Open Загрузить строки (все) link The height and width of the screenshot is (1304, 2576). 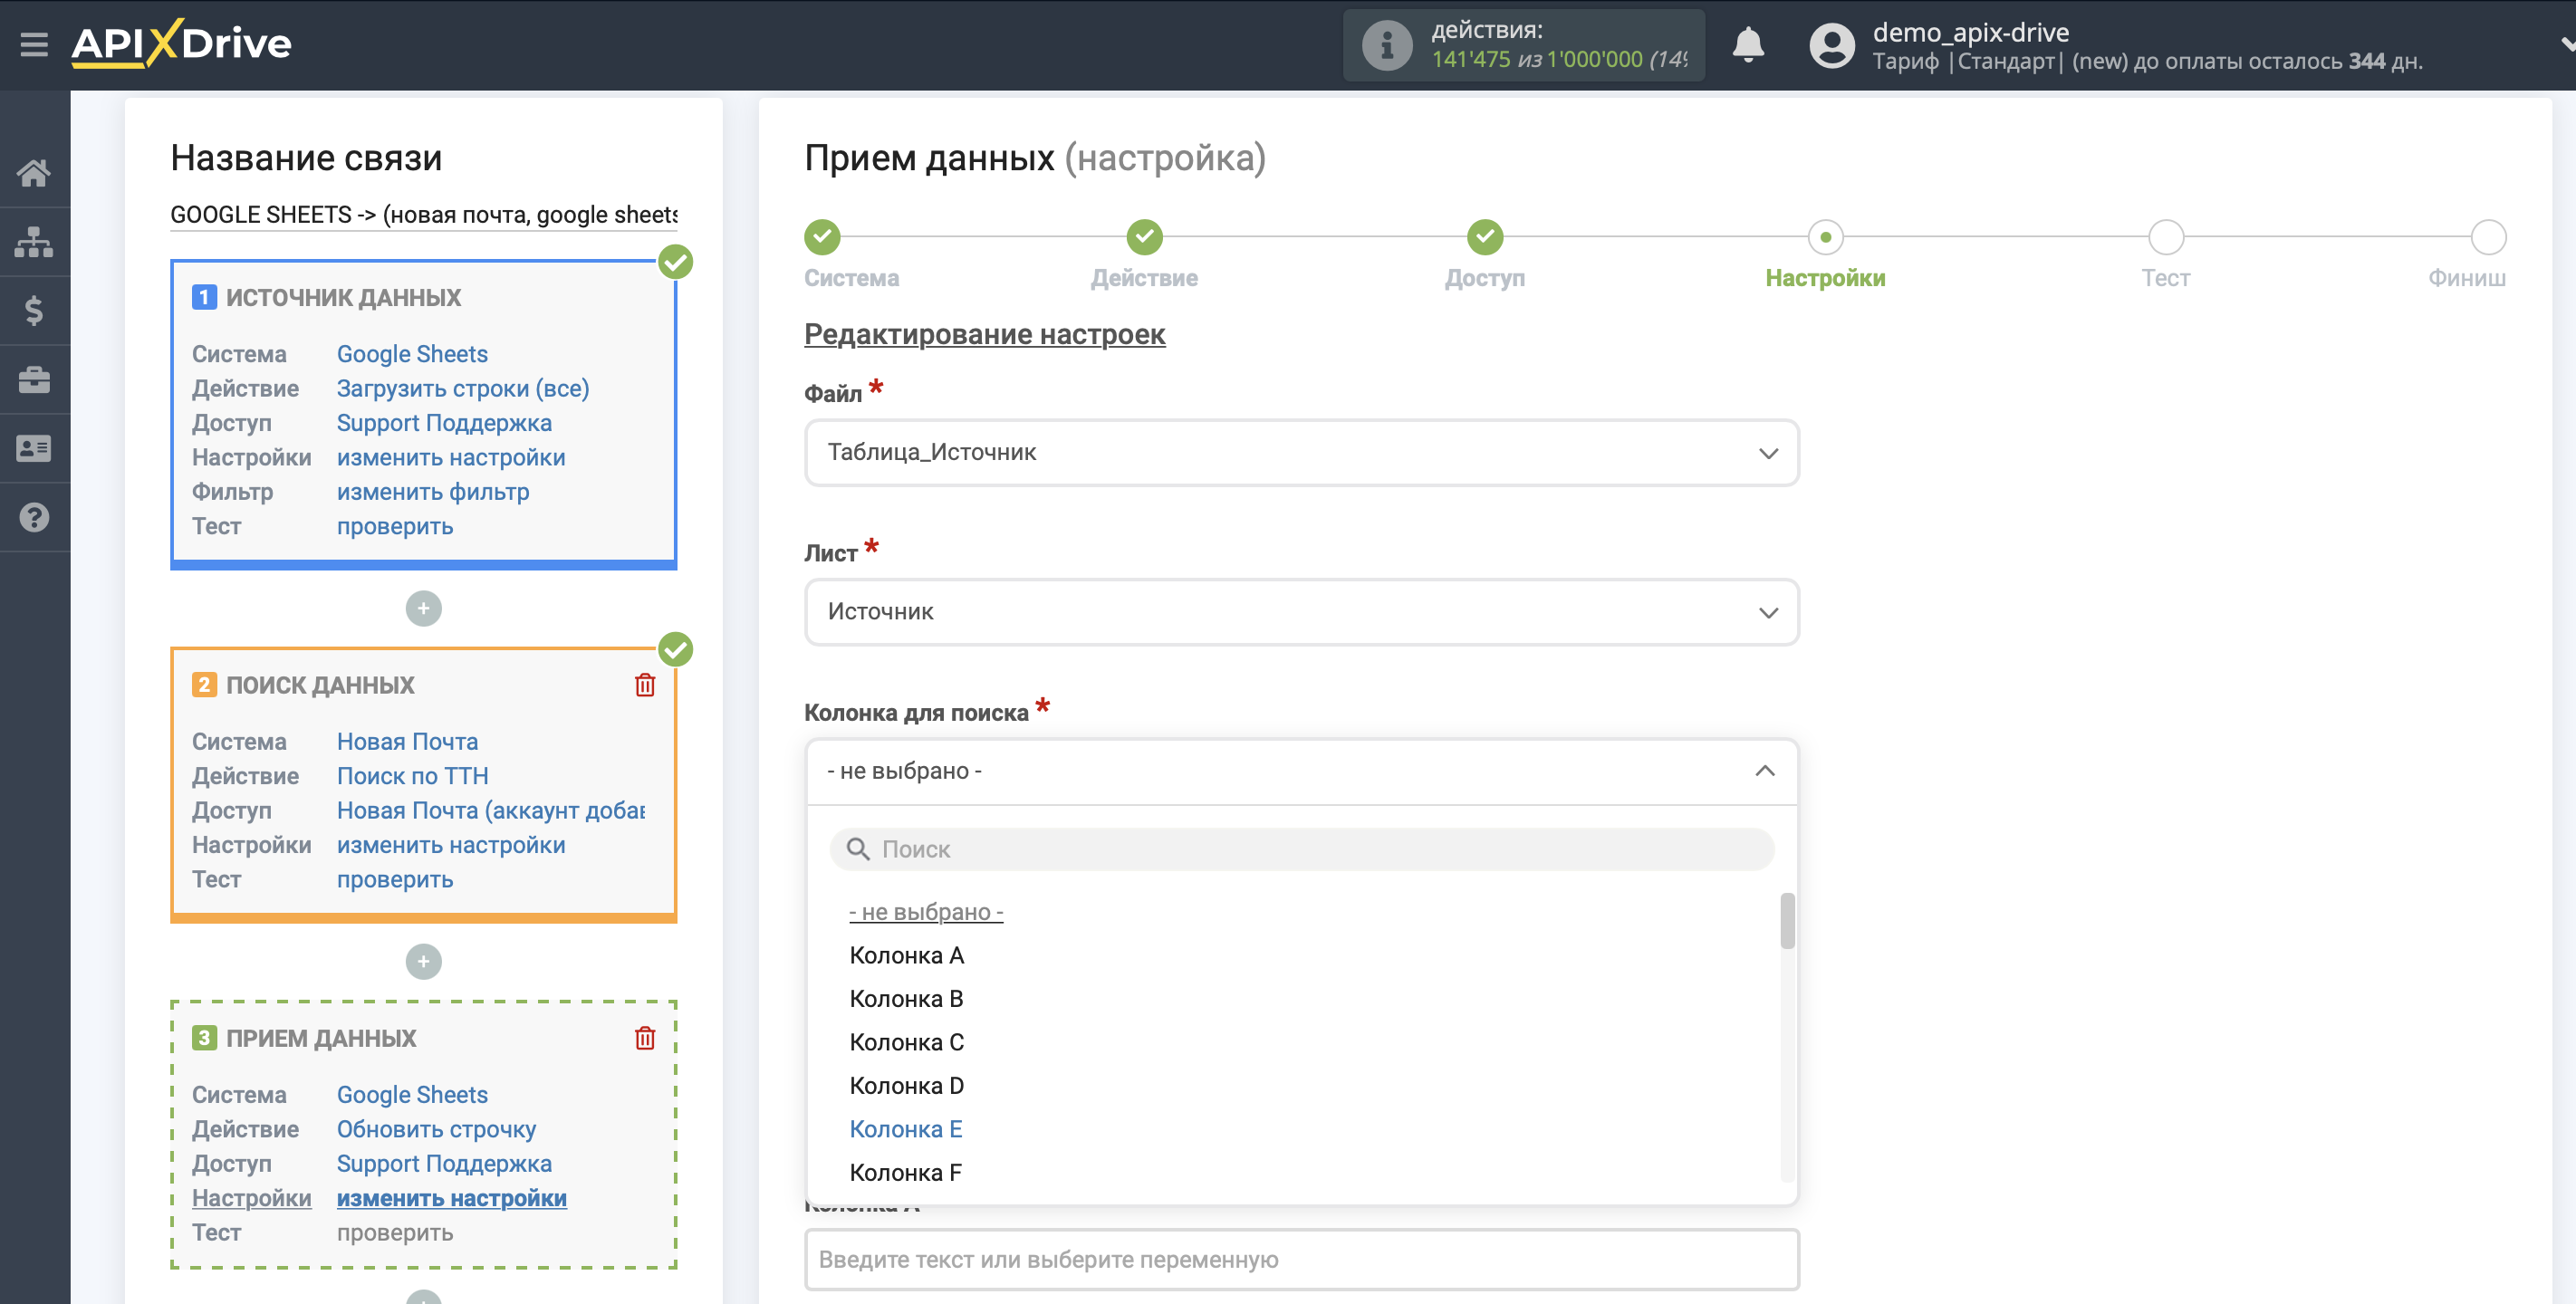point(463,388)
